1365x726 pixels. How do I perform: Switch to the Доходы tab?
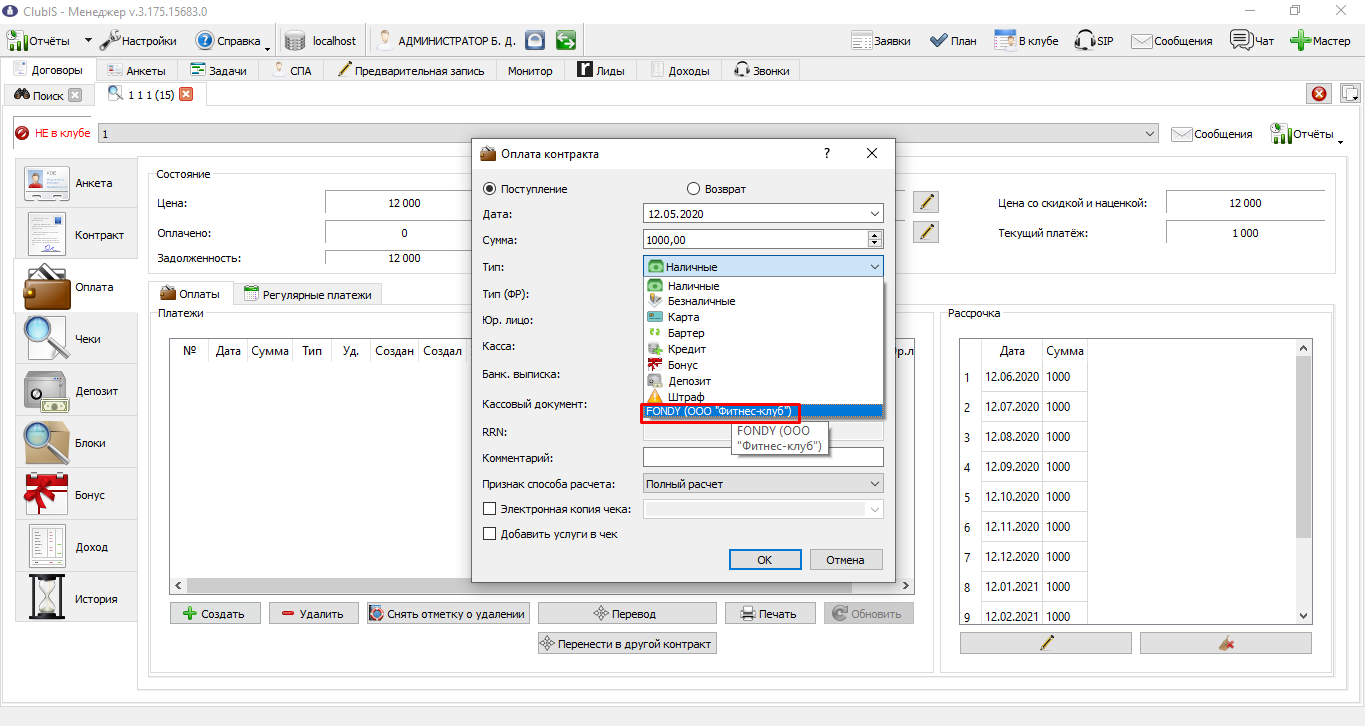681,71
